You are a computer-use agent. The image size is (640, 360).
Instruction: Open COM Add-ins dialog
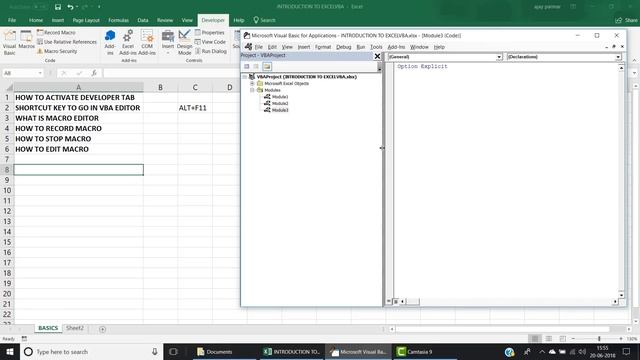click(147, 42)
